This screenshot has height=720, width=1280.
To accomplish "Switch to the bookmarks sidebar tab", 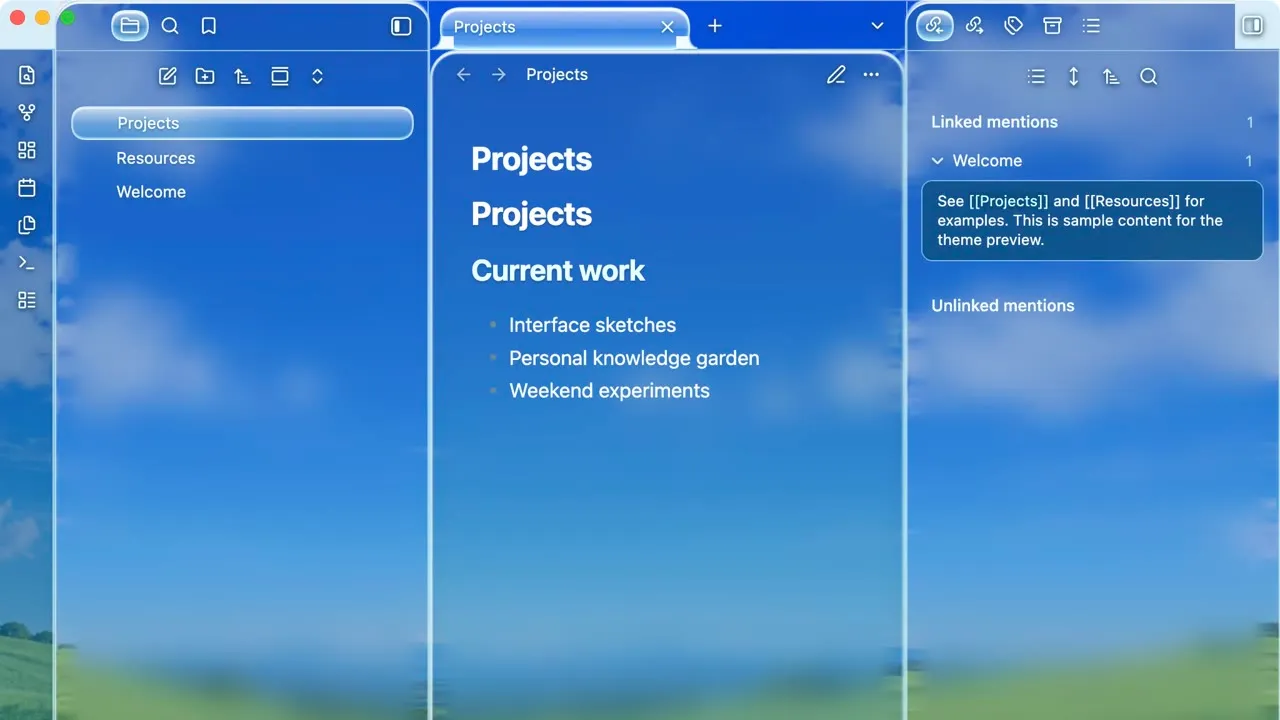I will [208, 26].
